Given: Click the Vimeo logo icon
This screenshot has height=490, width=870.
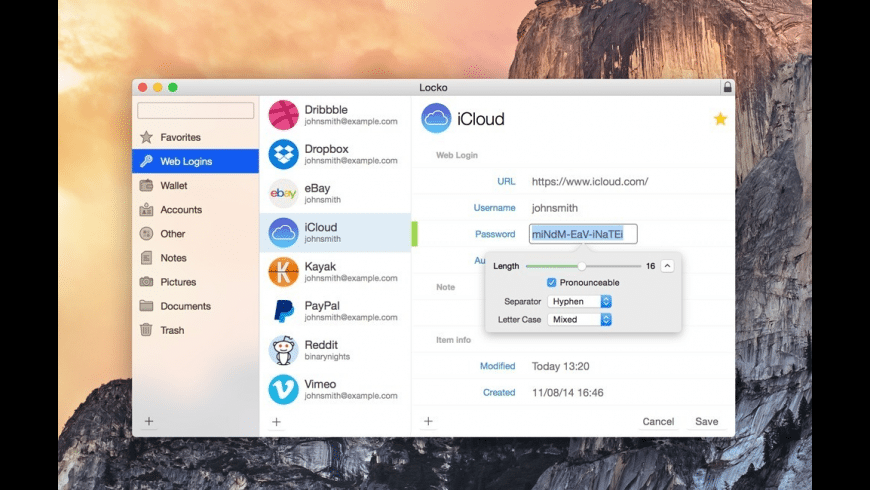Looking at the screenshot, I should click(x=284, y=389).
